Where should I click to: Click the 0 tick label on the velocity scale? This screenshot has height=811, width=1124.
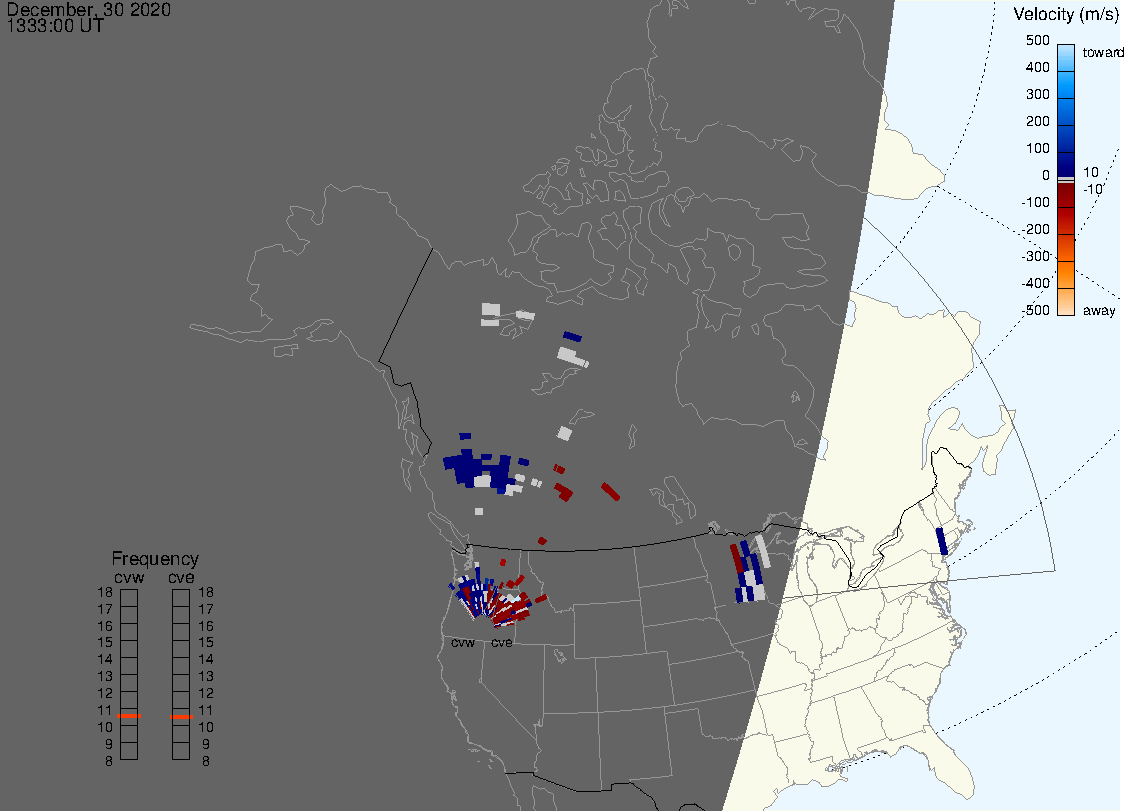1046,176
